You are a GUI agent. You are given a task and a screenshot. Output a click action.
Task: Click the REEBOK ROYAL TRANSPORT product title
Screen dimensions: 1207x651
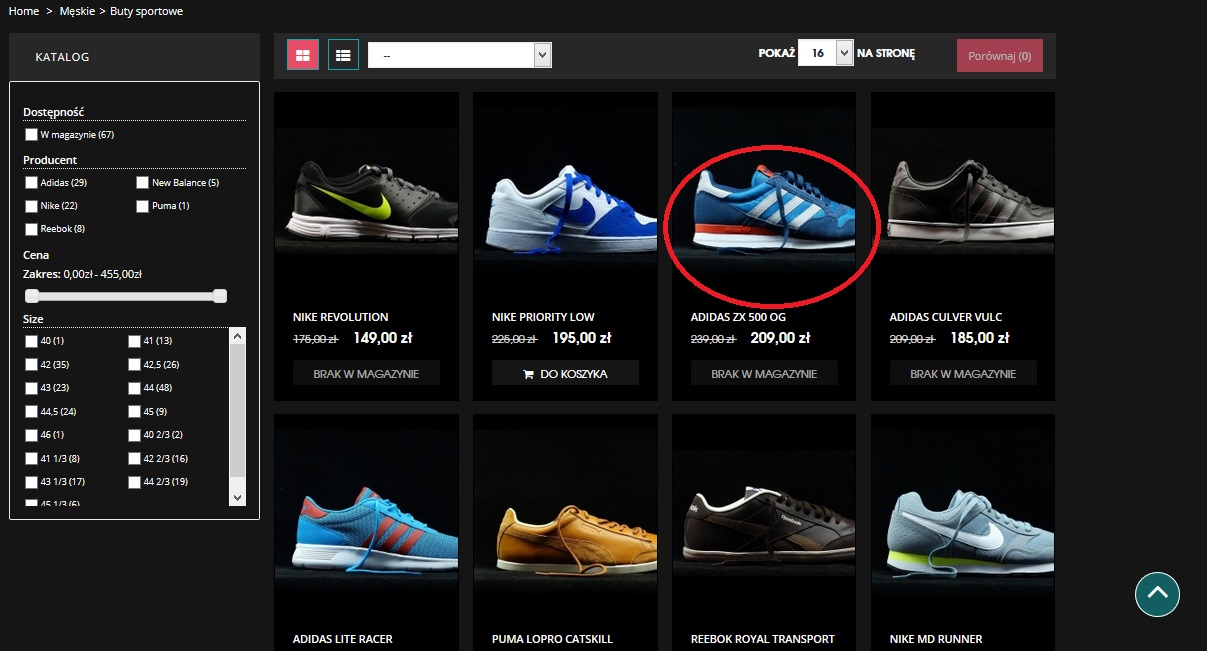point(763,639)
